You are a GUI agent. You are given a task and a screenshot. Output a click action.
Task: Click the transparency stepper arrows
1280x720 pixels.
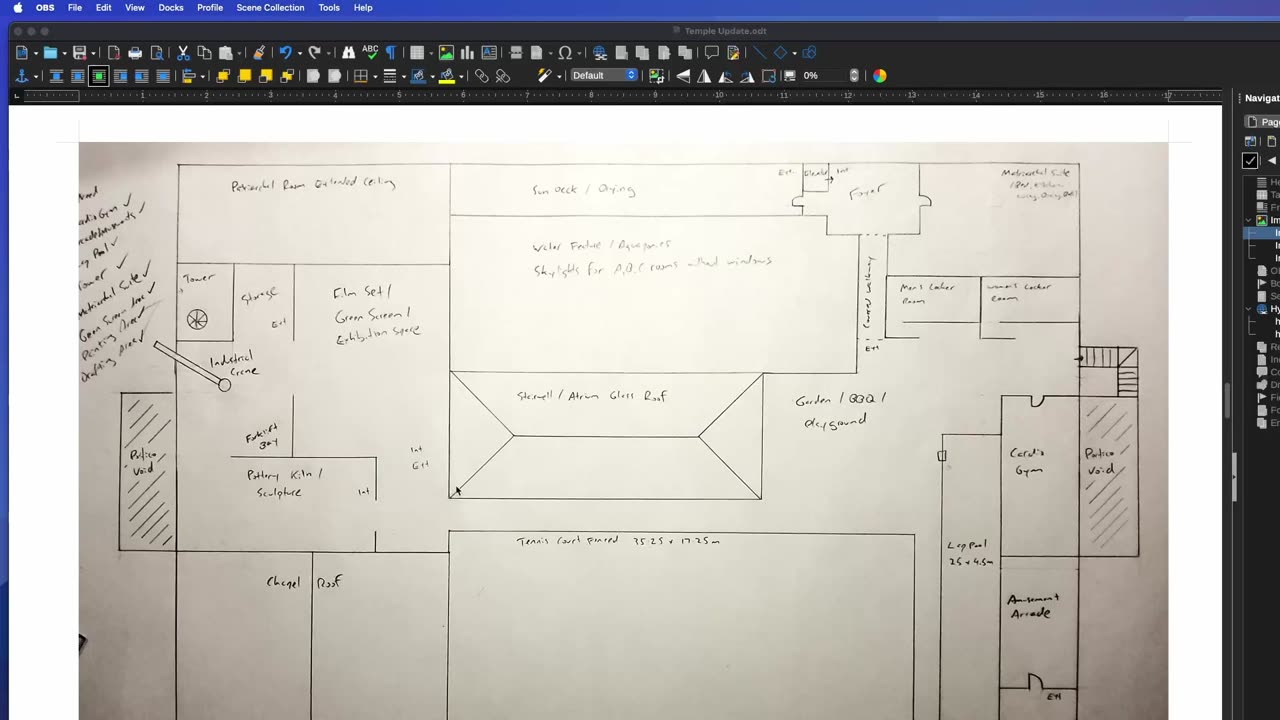tap(854, 75)
